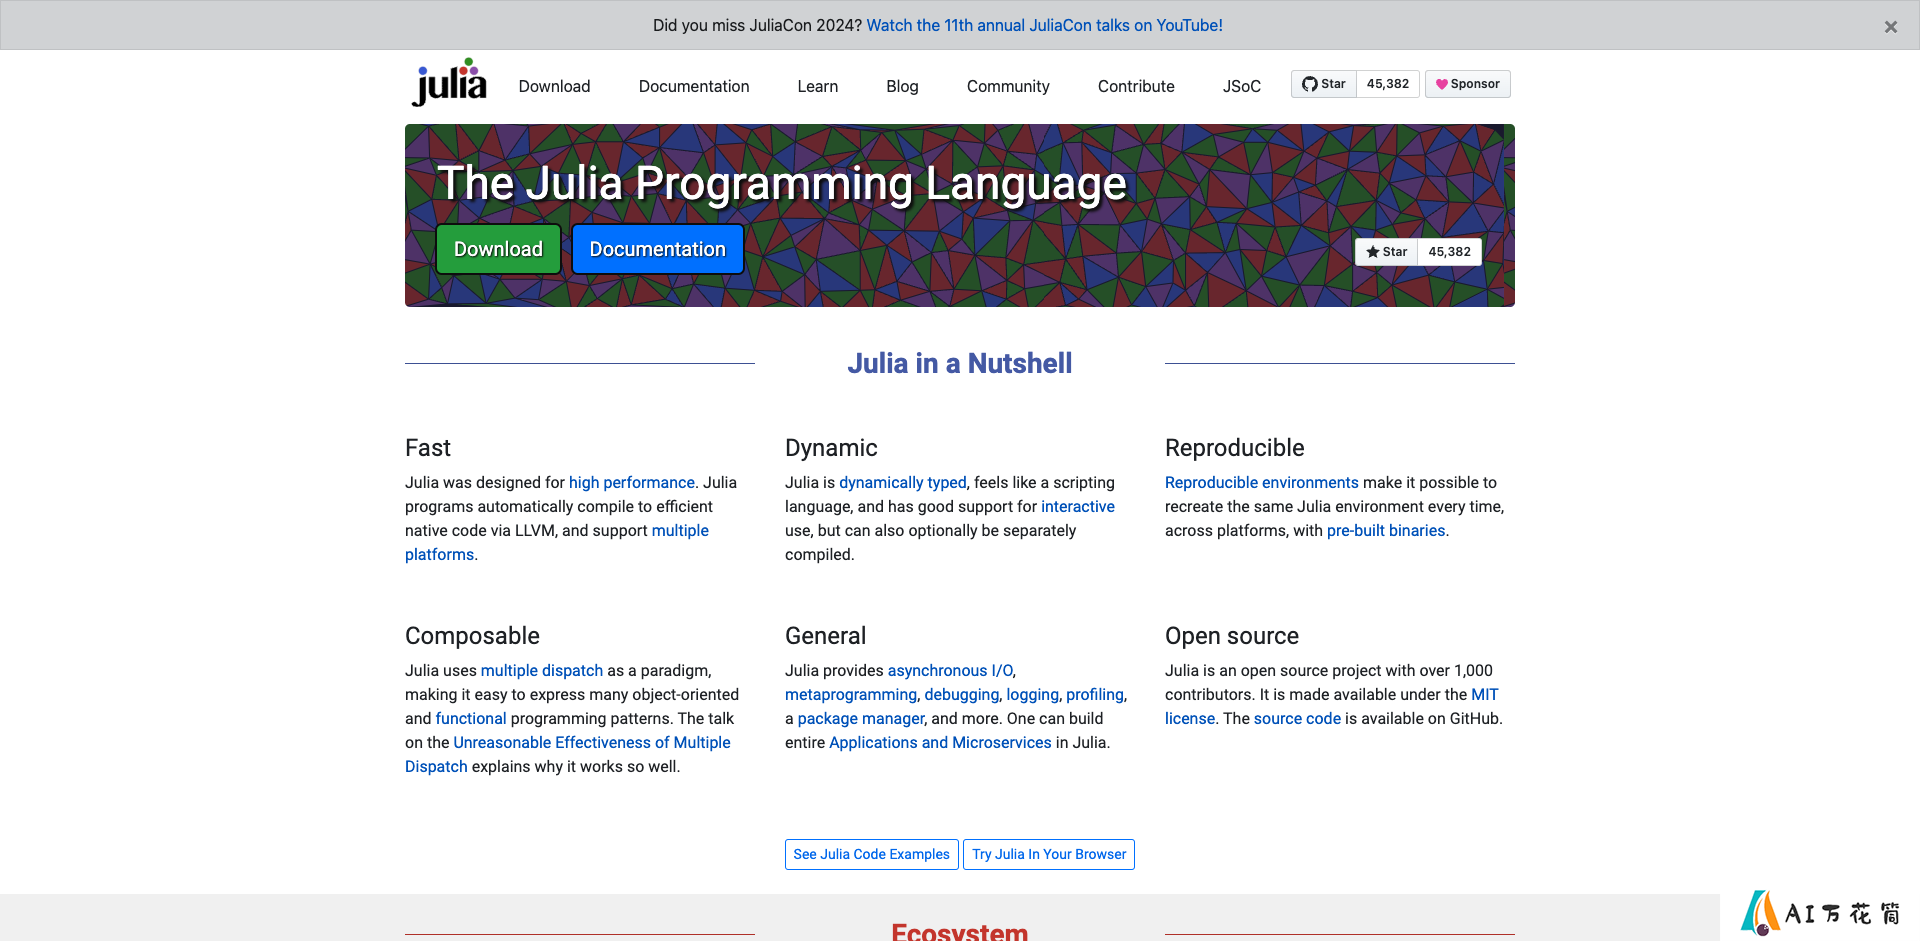Click 'Applications and Microservices' link
The image size is (1920, 941).
click(940, 742)
